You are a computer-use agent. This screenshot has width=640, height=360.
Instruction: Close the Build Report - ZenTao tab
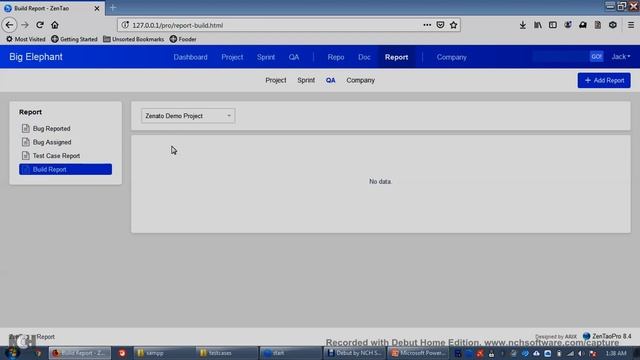click(97, 8)
